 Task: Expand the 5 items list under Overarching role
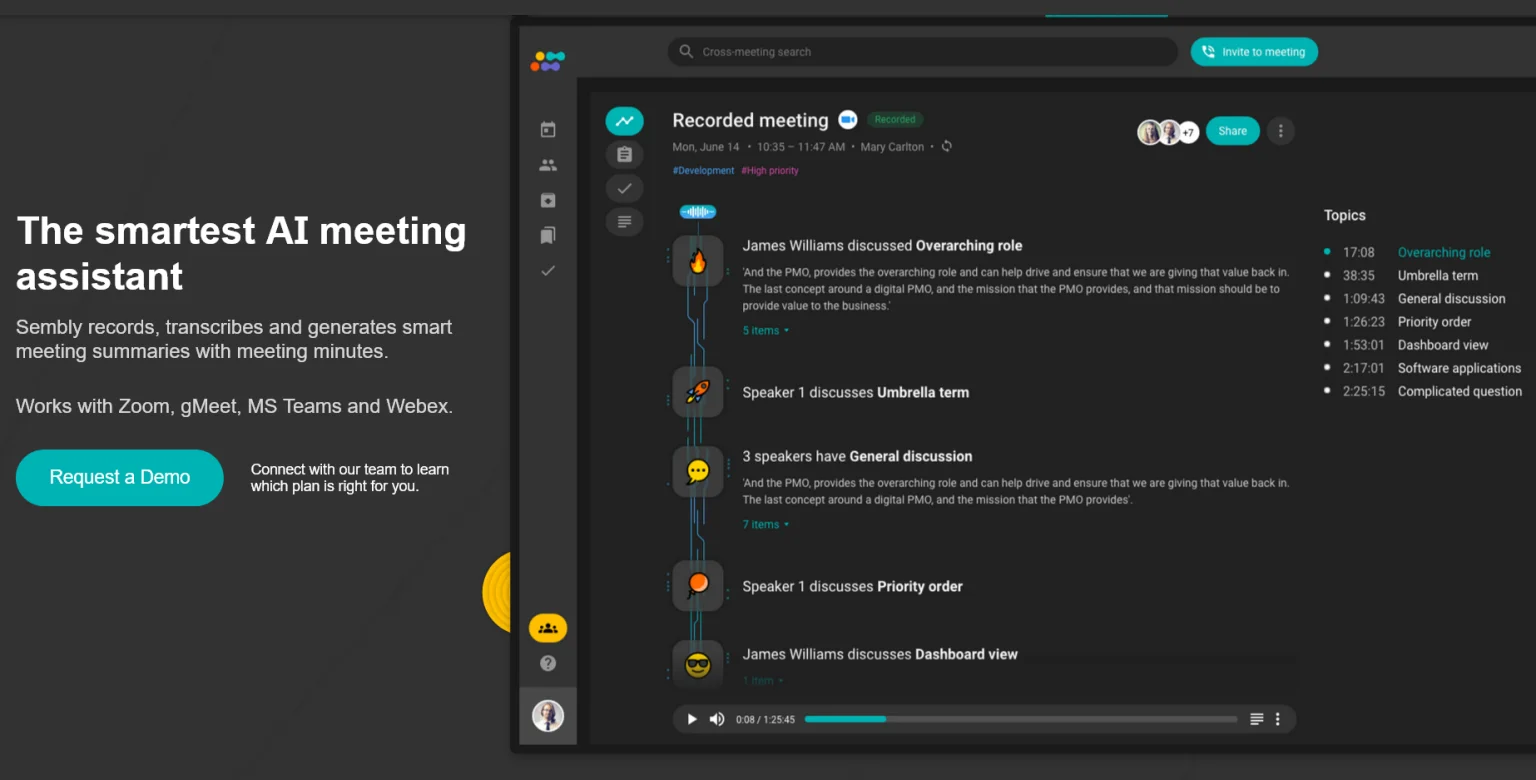click(765, 330)
